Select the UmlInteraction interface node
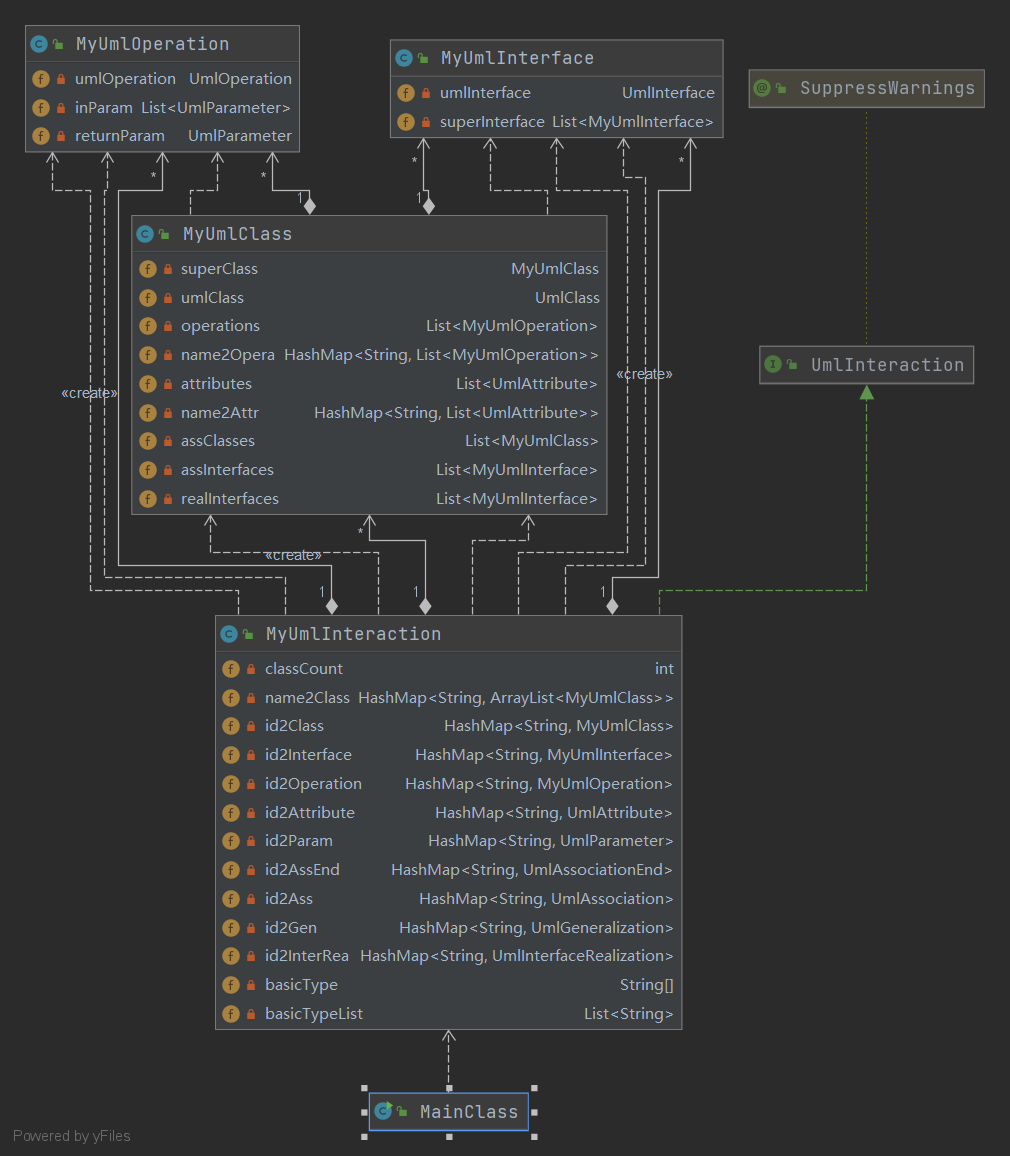The image size is (1010, 1156). pyautogui.click(x=866, y=364)
